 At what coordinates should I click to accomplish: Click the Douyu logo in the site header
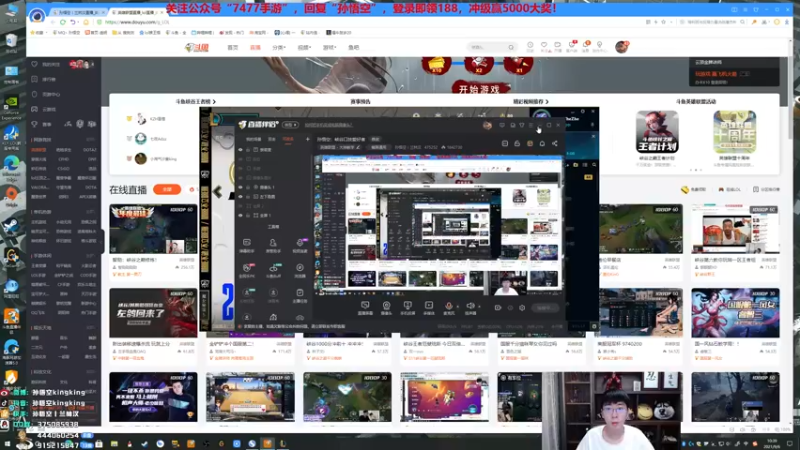point(197,47)
